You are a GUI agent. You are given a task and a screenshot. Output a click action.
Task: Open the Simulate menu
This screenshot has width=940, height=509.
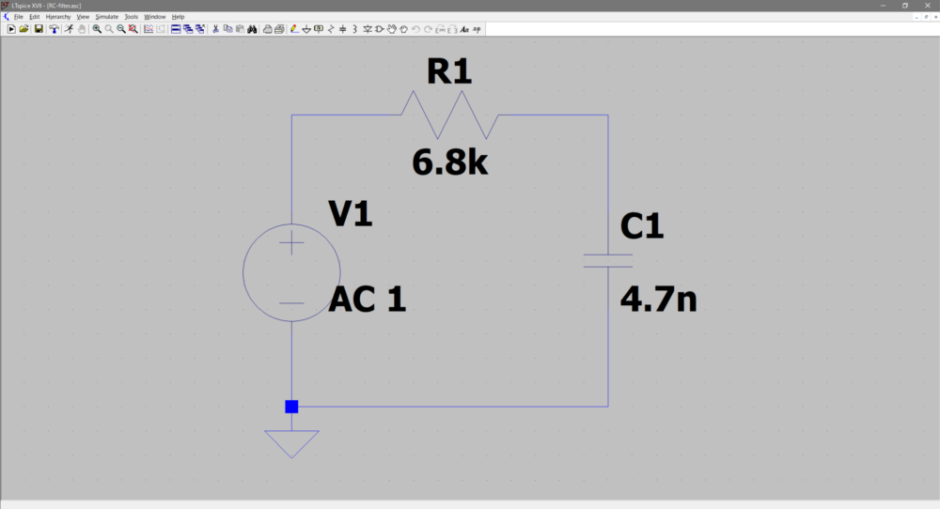[106, 17]
